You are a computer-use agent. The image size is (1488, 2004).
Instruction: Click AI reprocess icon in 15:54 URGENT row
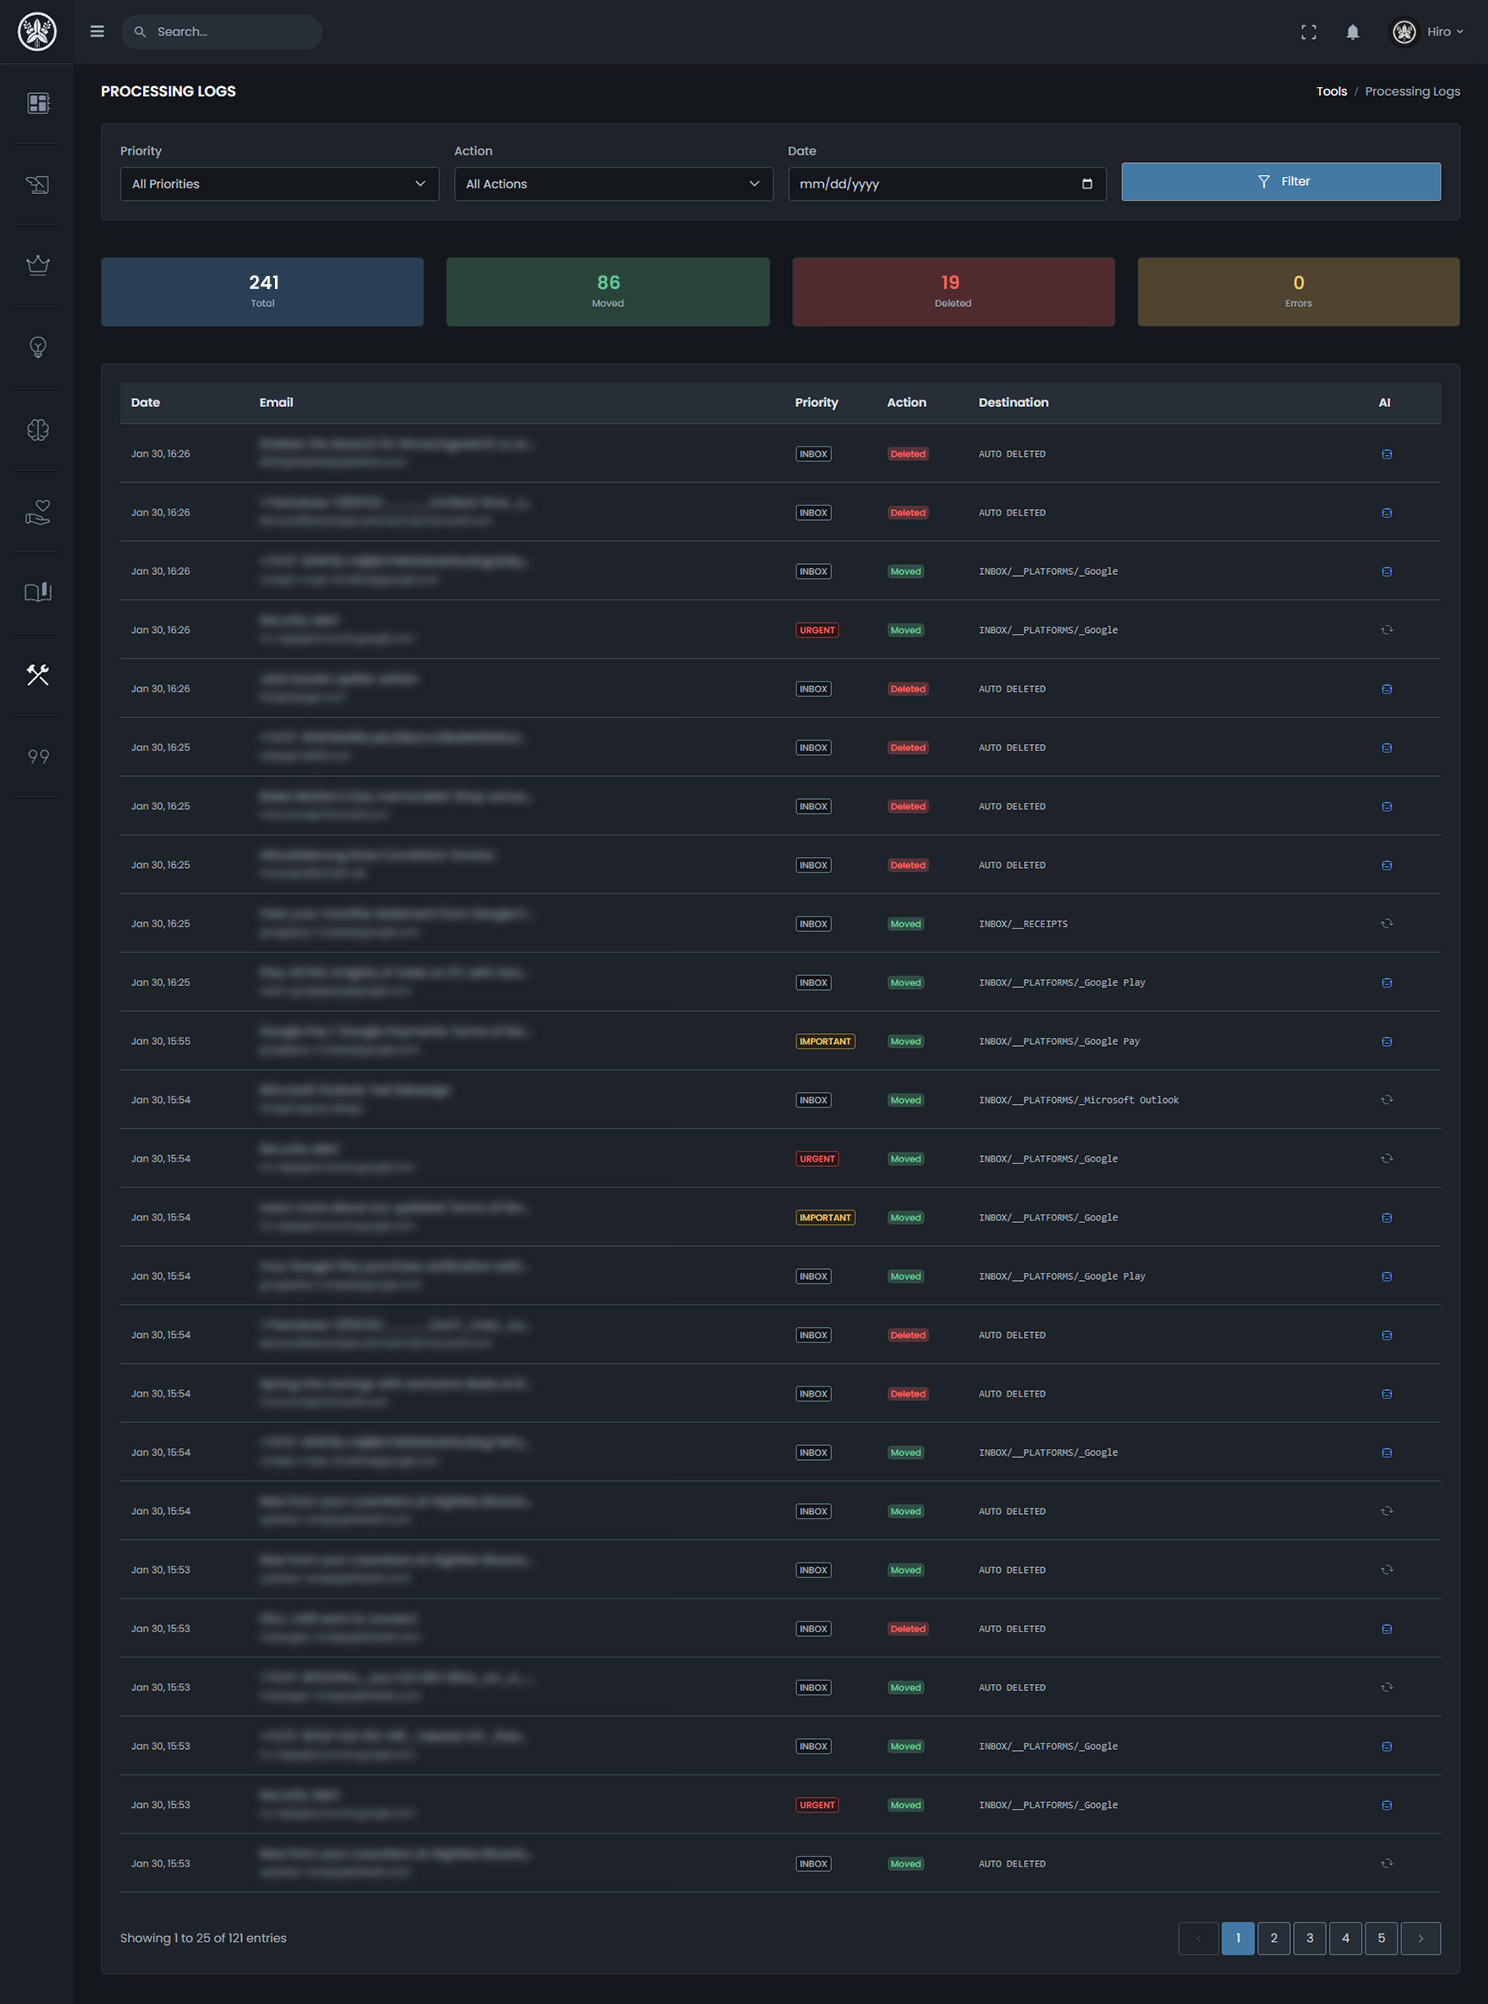(1387, 1159)
